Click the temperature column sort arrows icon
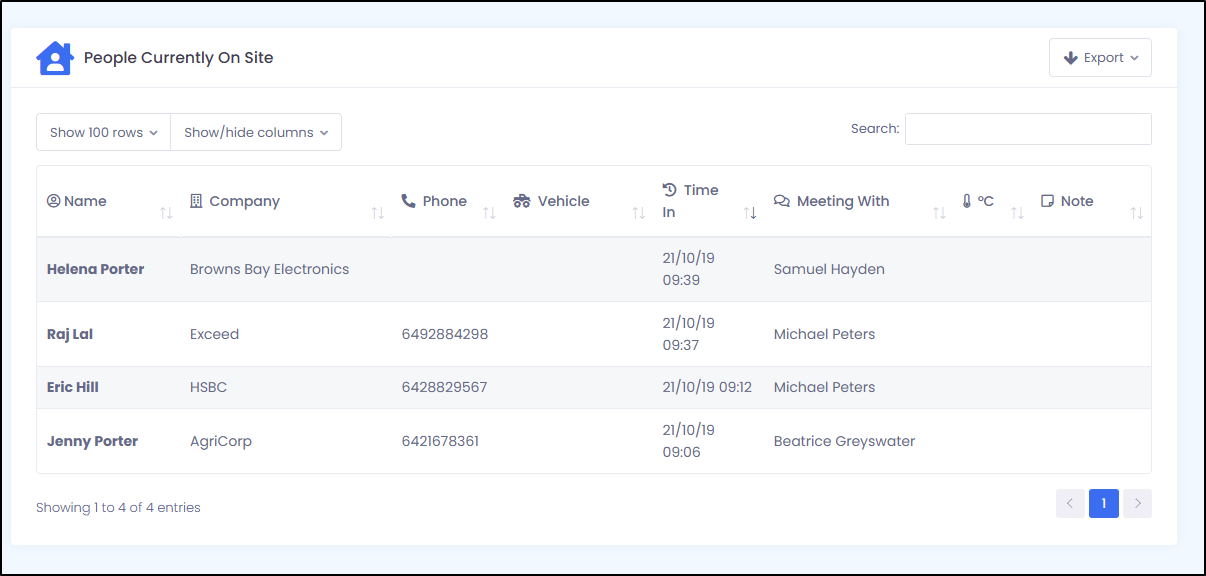This screenshot has height=576, width=1206. tap(1017, 213)
